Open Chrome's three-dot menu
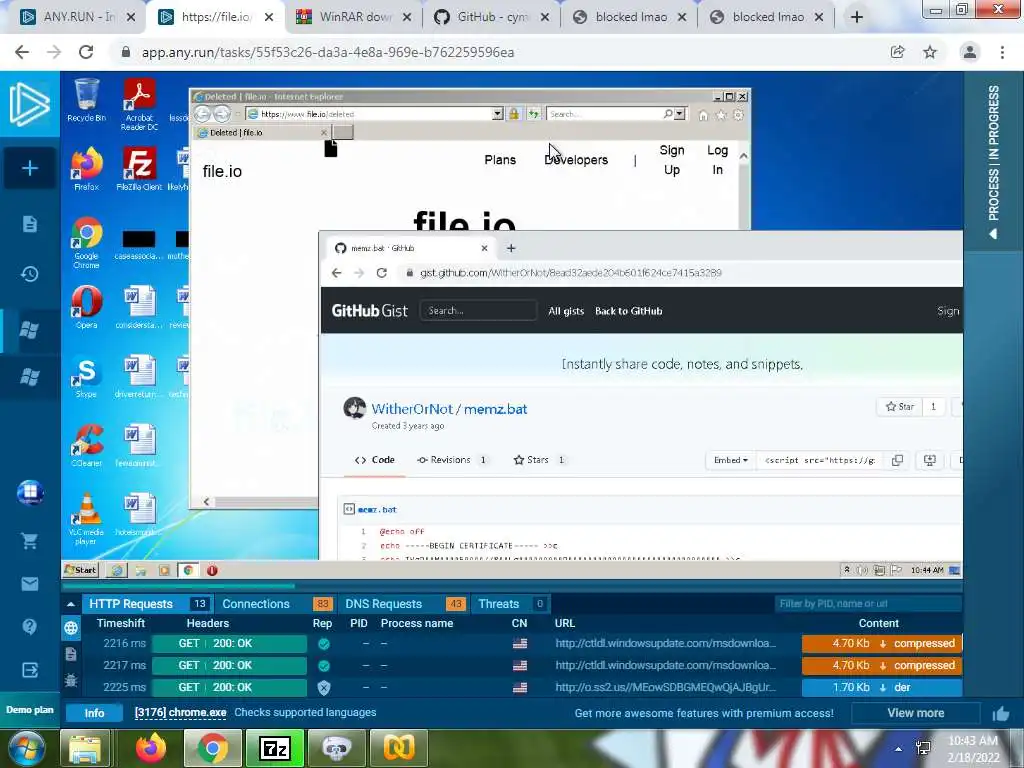This screenshot has height=768, width=1024. tap(1002, 52)
